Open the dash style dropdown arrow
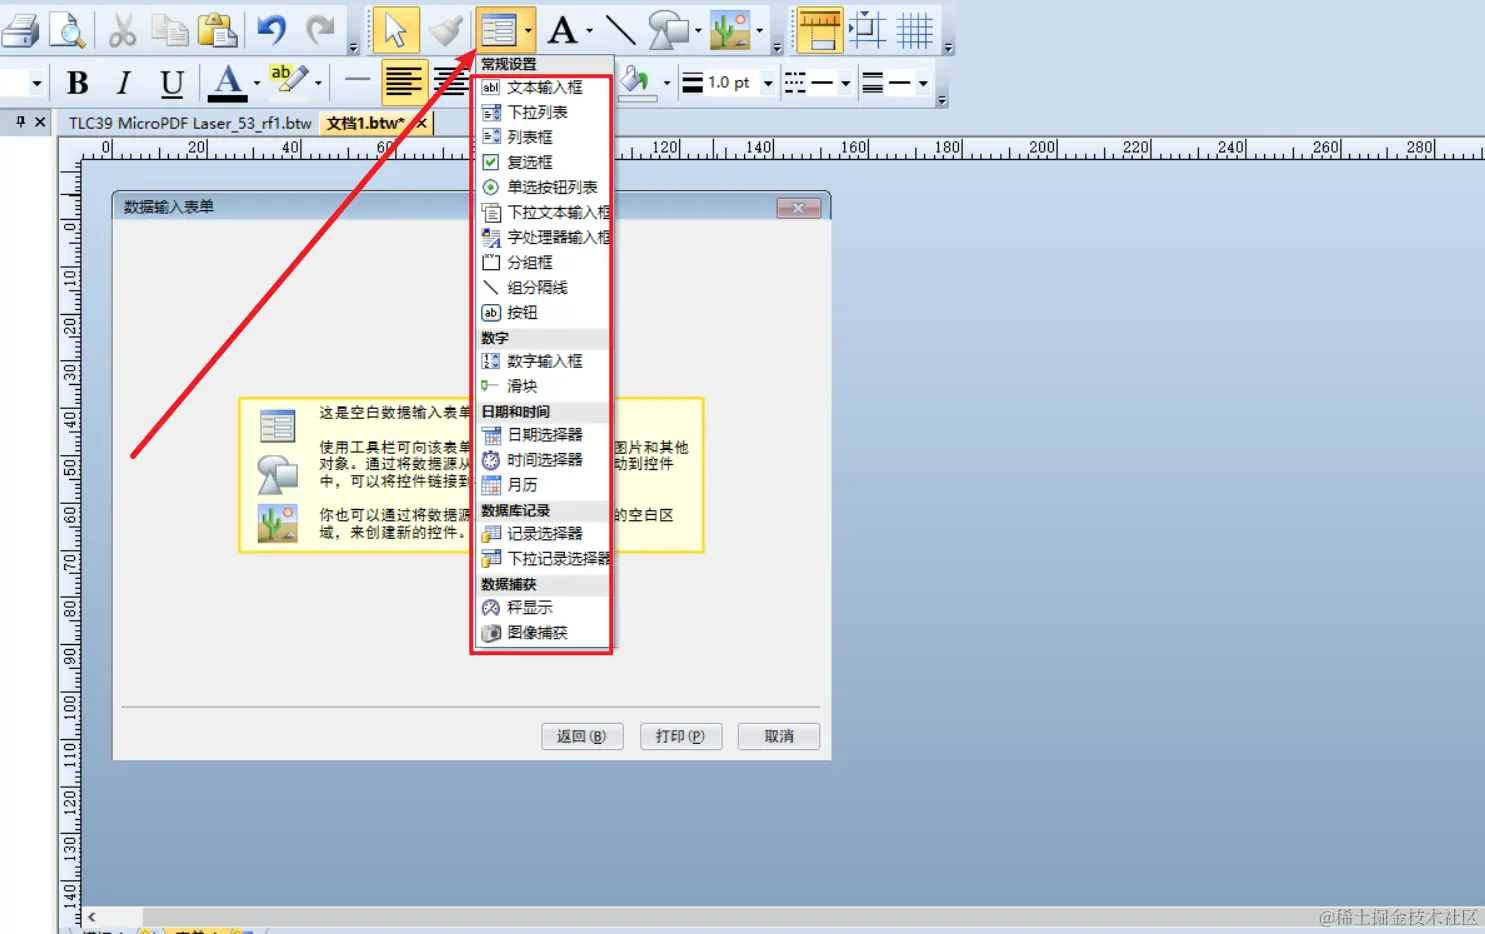Viewport: 1485px width, 934px height. (845, 83)
